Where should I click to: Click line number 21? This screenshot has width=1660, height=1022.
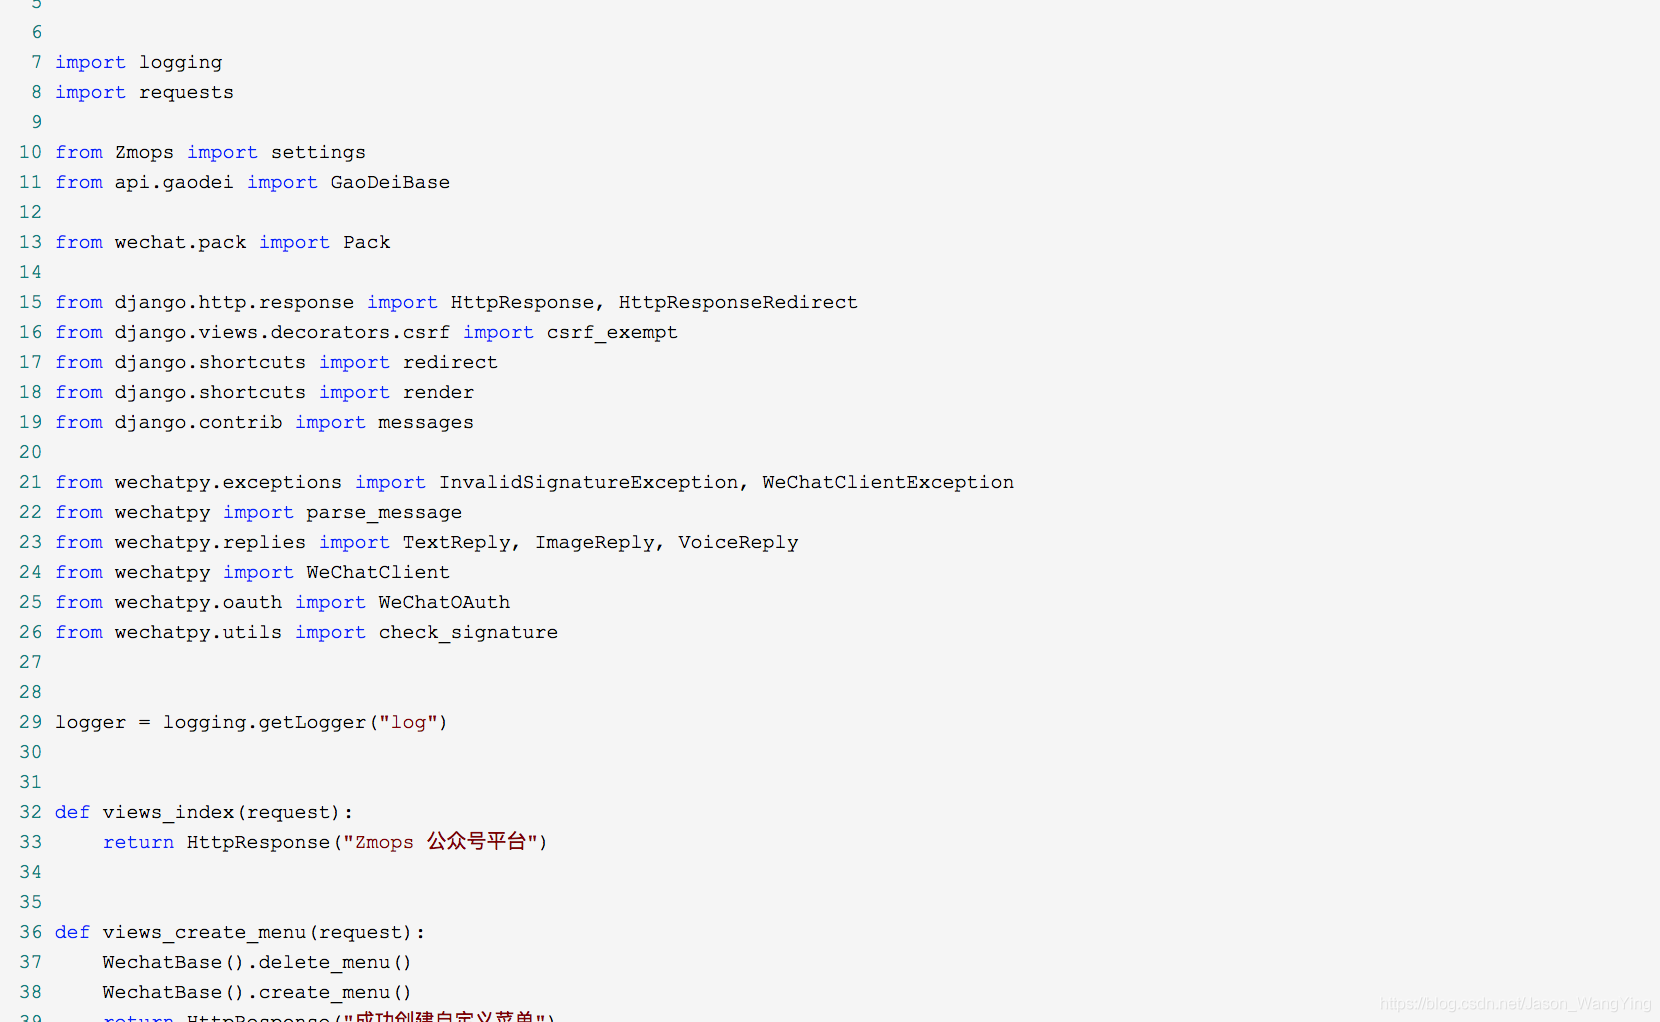pos(31,482)
